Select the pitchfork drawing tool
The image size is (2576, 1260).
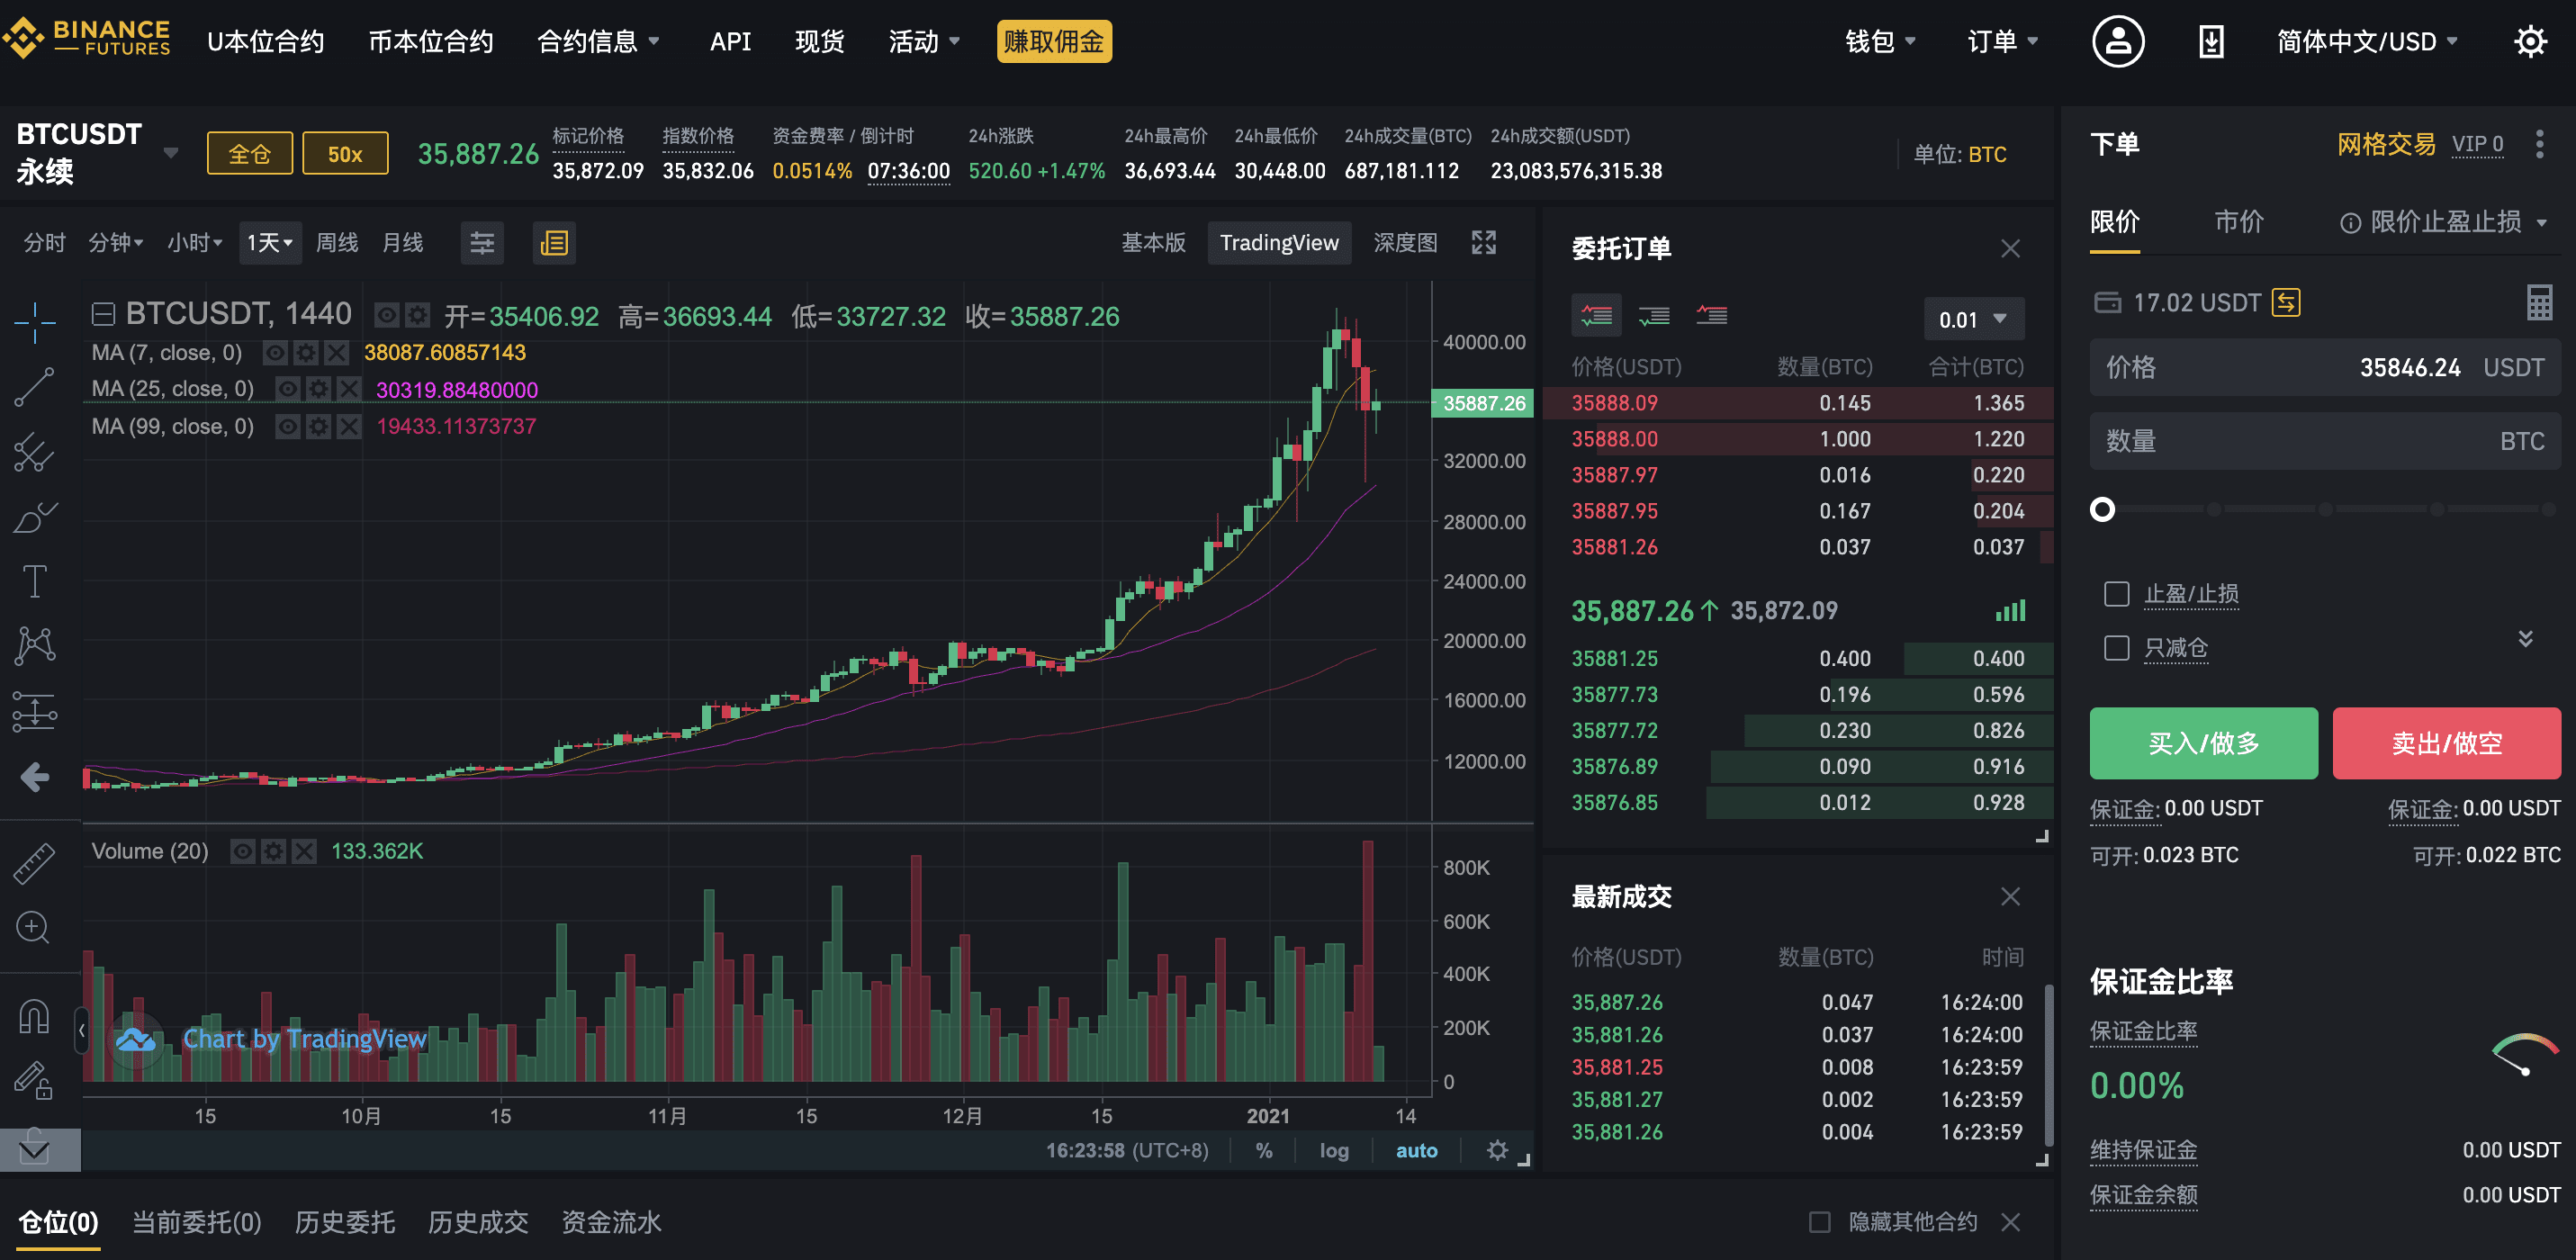pyautogui.click(x=34, y=452)
